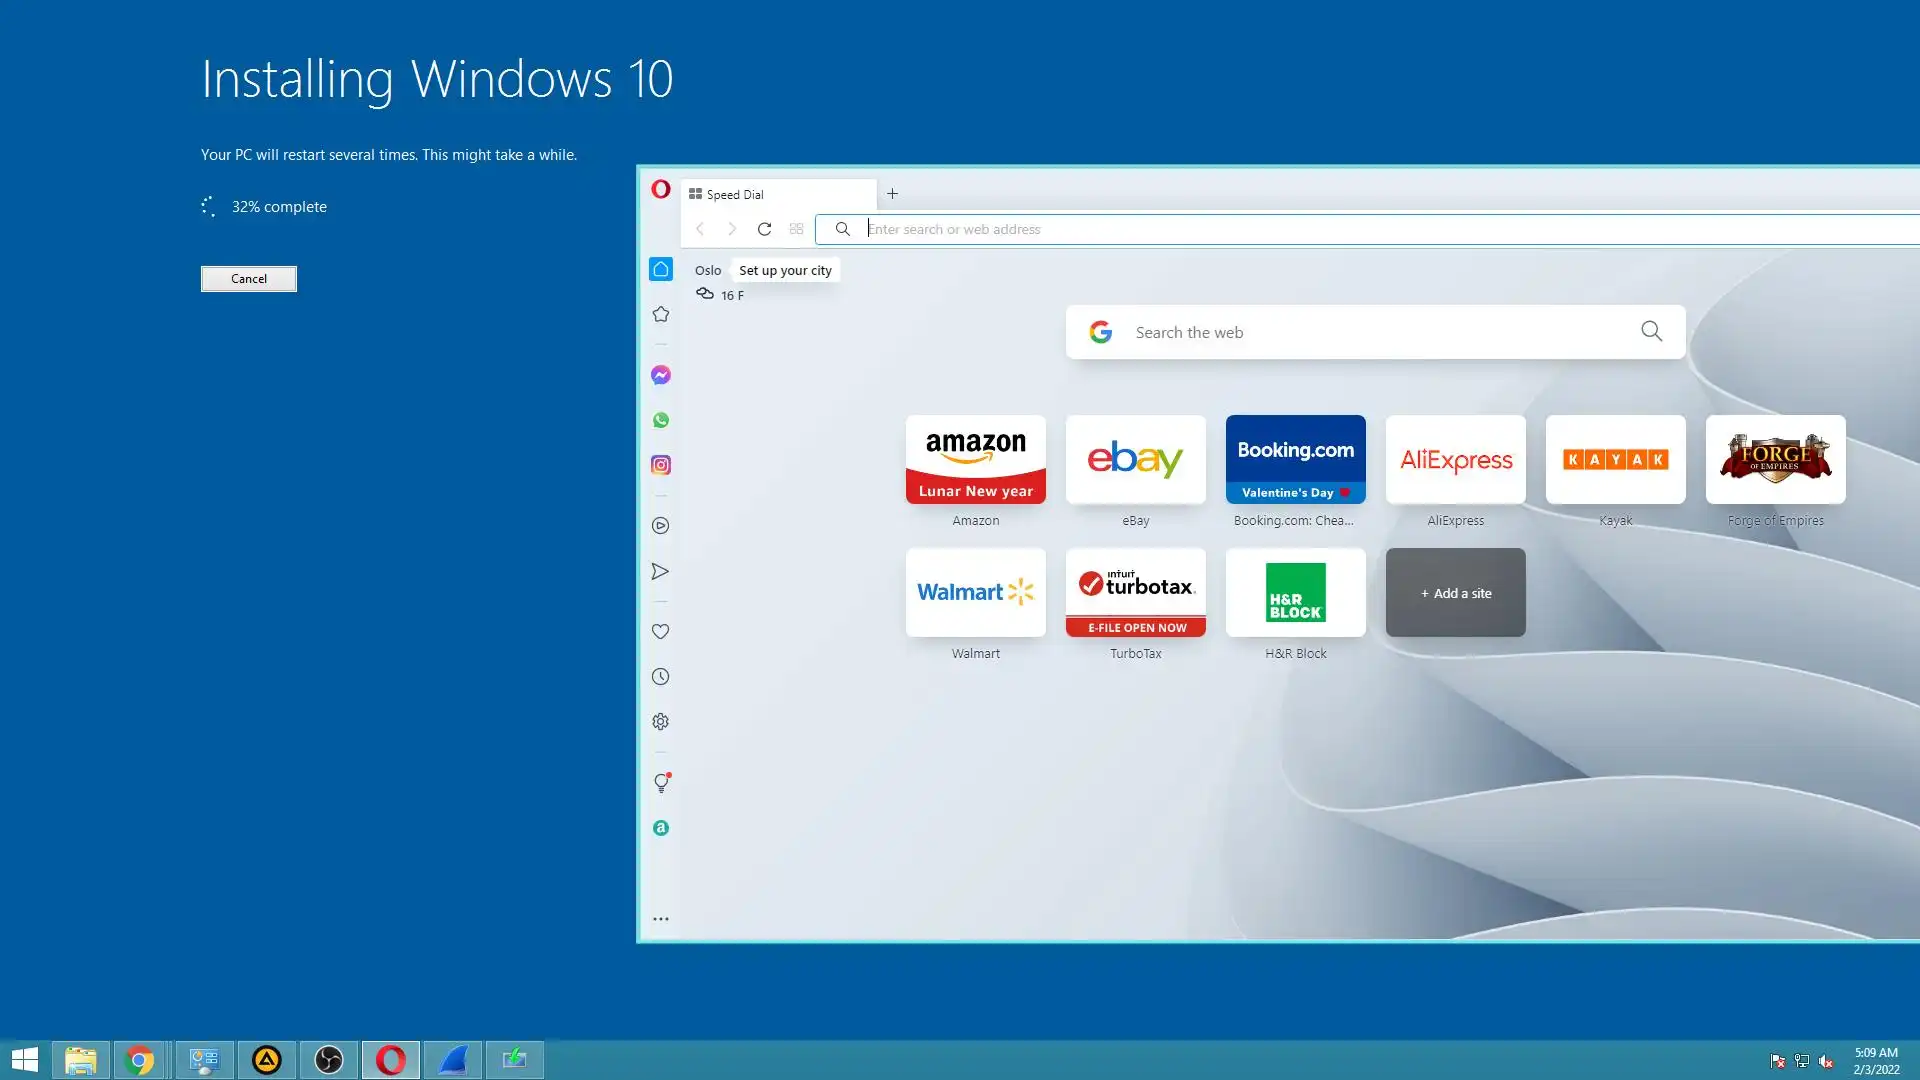Open History clock icon in sidebar

(x=661, y=677)
